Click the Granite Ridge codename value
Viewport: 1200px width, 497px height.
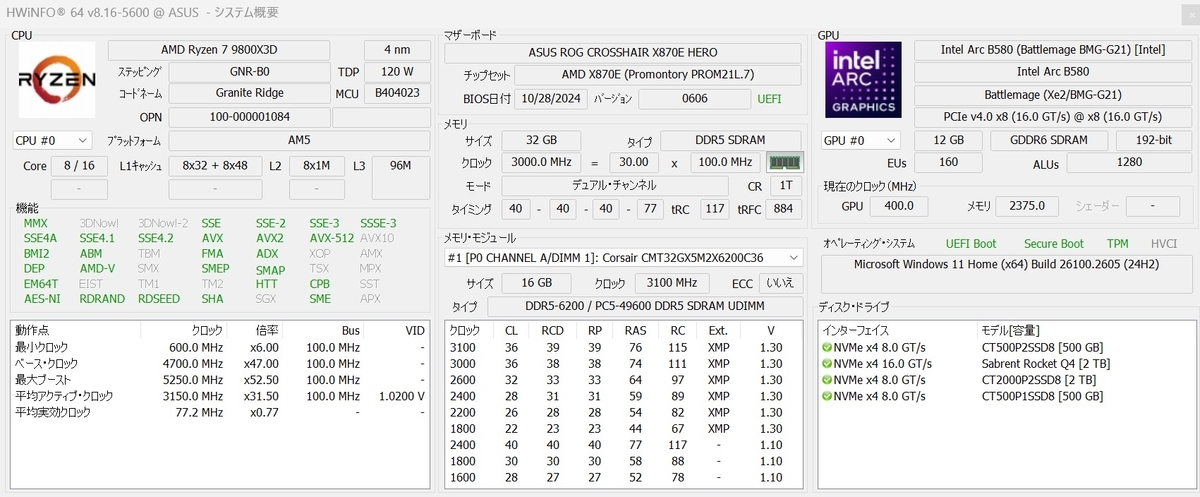(249, 93)
